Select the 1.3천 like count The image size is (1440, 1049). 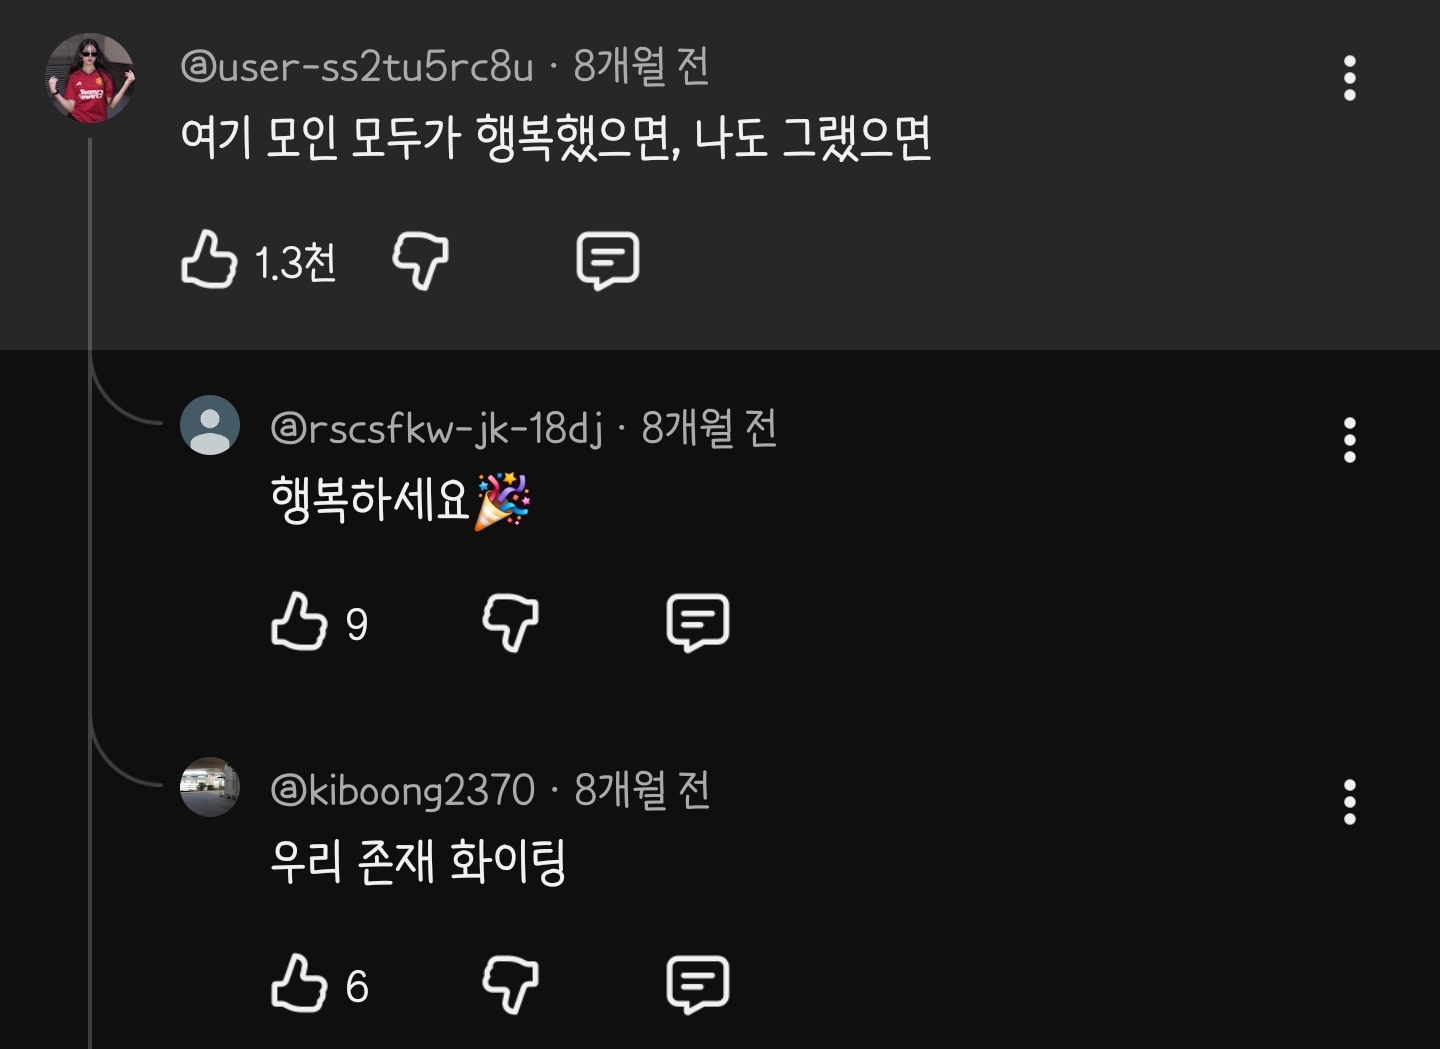click(295, 263)
